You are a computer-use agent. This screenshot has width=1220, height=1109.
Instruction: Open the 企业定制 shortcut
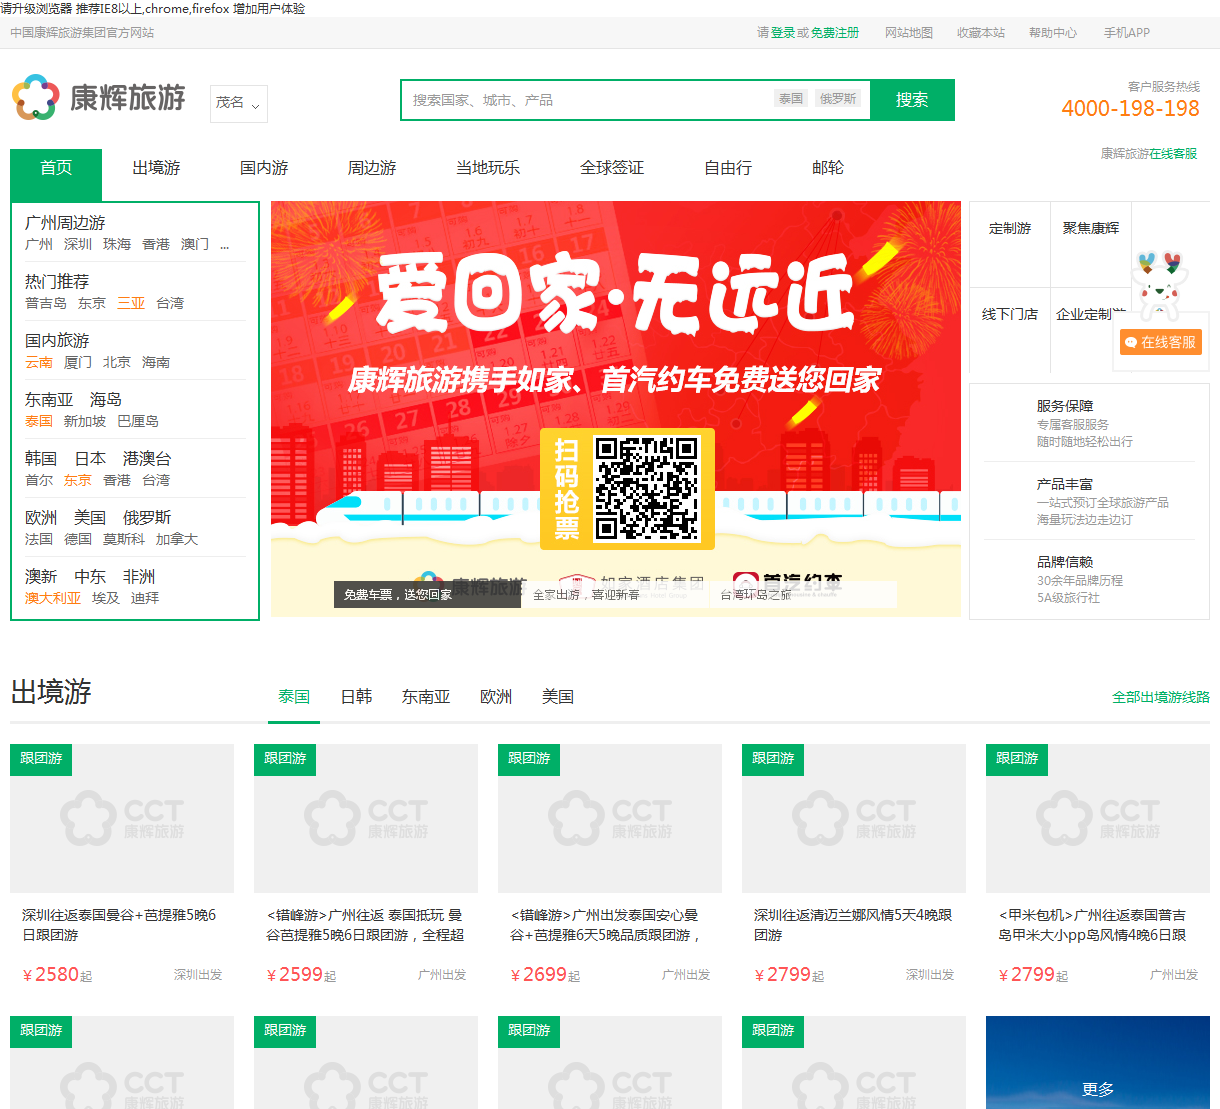pos(1091,314)
